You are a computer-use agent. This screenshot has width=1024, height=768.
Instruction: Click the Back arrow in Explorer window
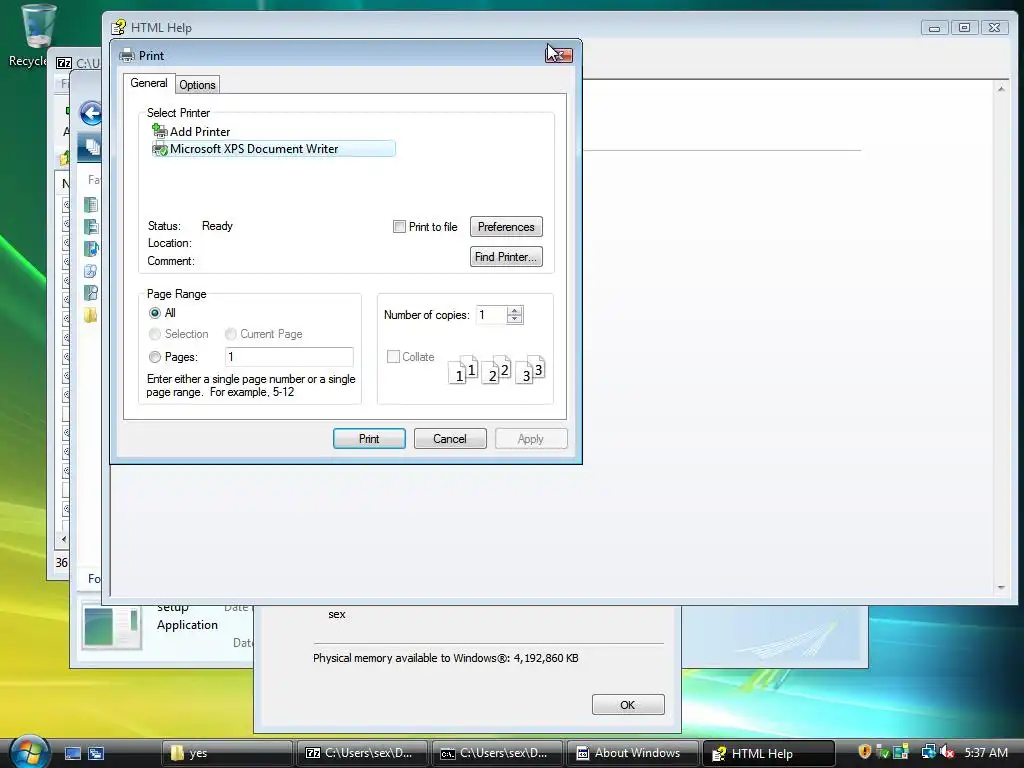click(91, 114)
